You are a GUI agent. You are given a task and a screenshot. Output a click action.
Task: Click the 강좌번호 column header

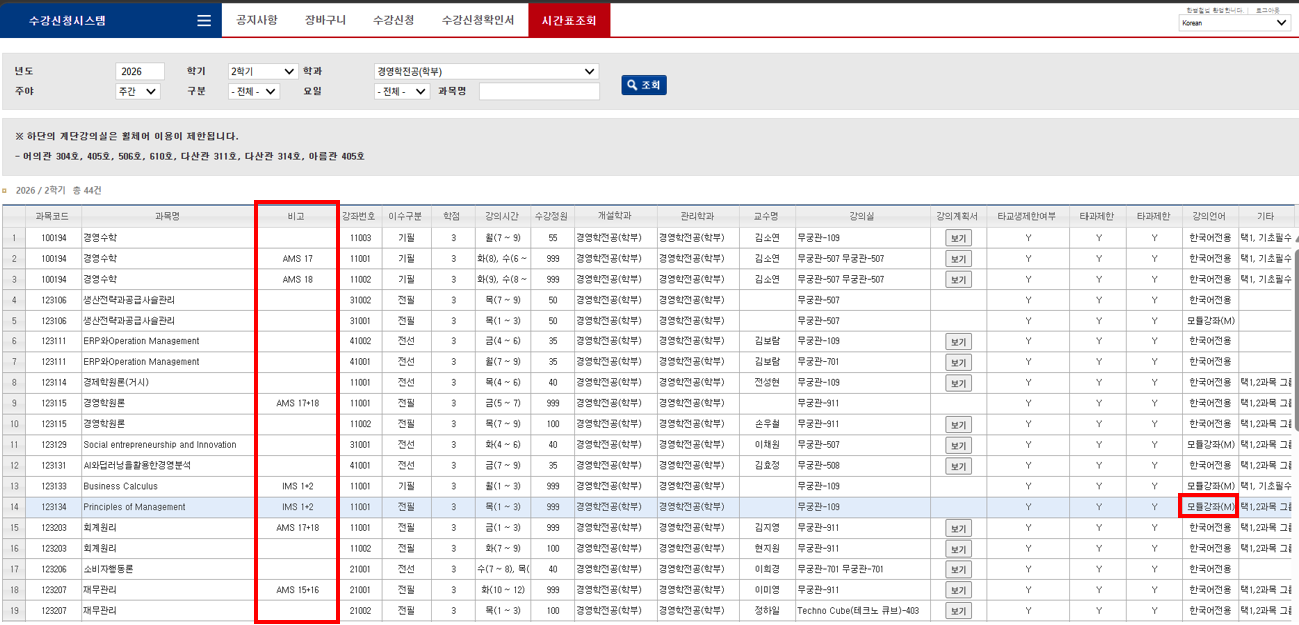tap(360, 216)
